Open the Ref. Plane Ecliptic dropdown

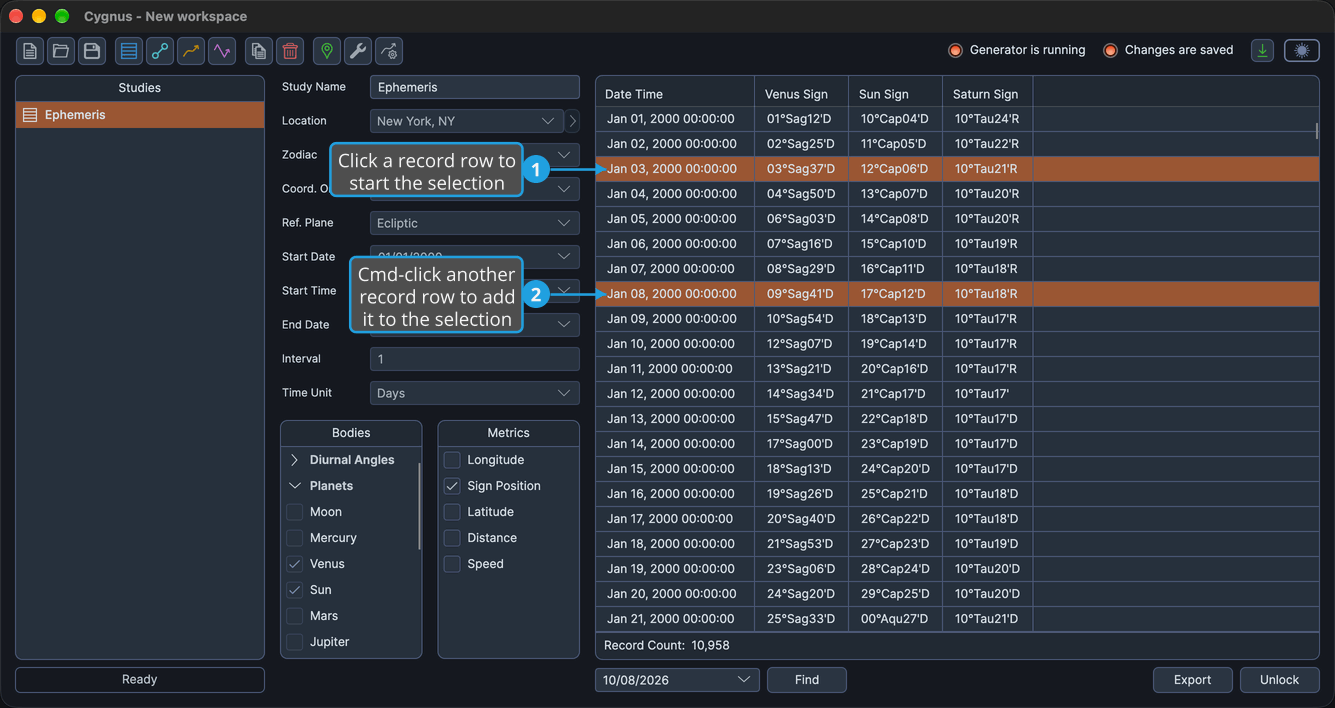[x=475, y=223]
